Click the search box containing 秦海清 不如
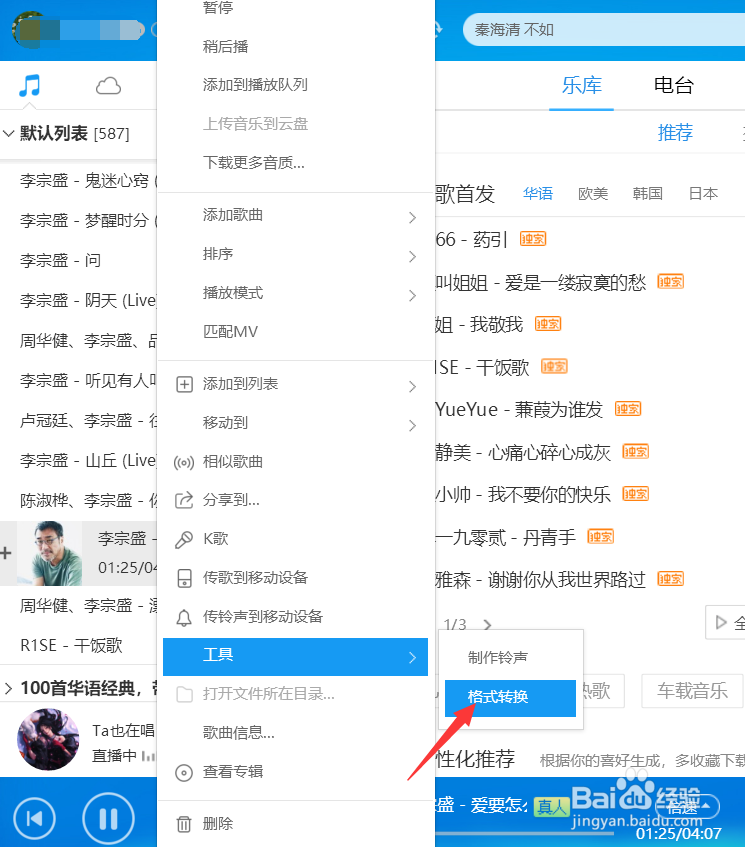745x847 pixels. pos(604,30)
